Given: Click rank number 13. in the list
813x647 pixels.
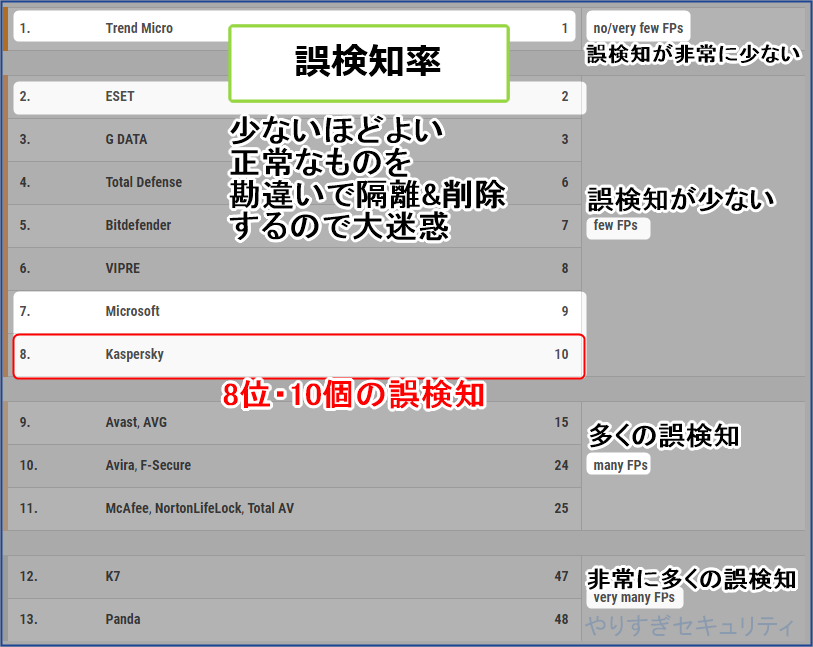Looking at the screenshot, I should 29,620.
